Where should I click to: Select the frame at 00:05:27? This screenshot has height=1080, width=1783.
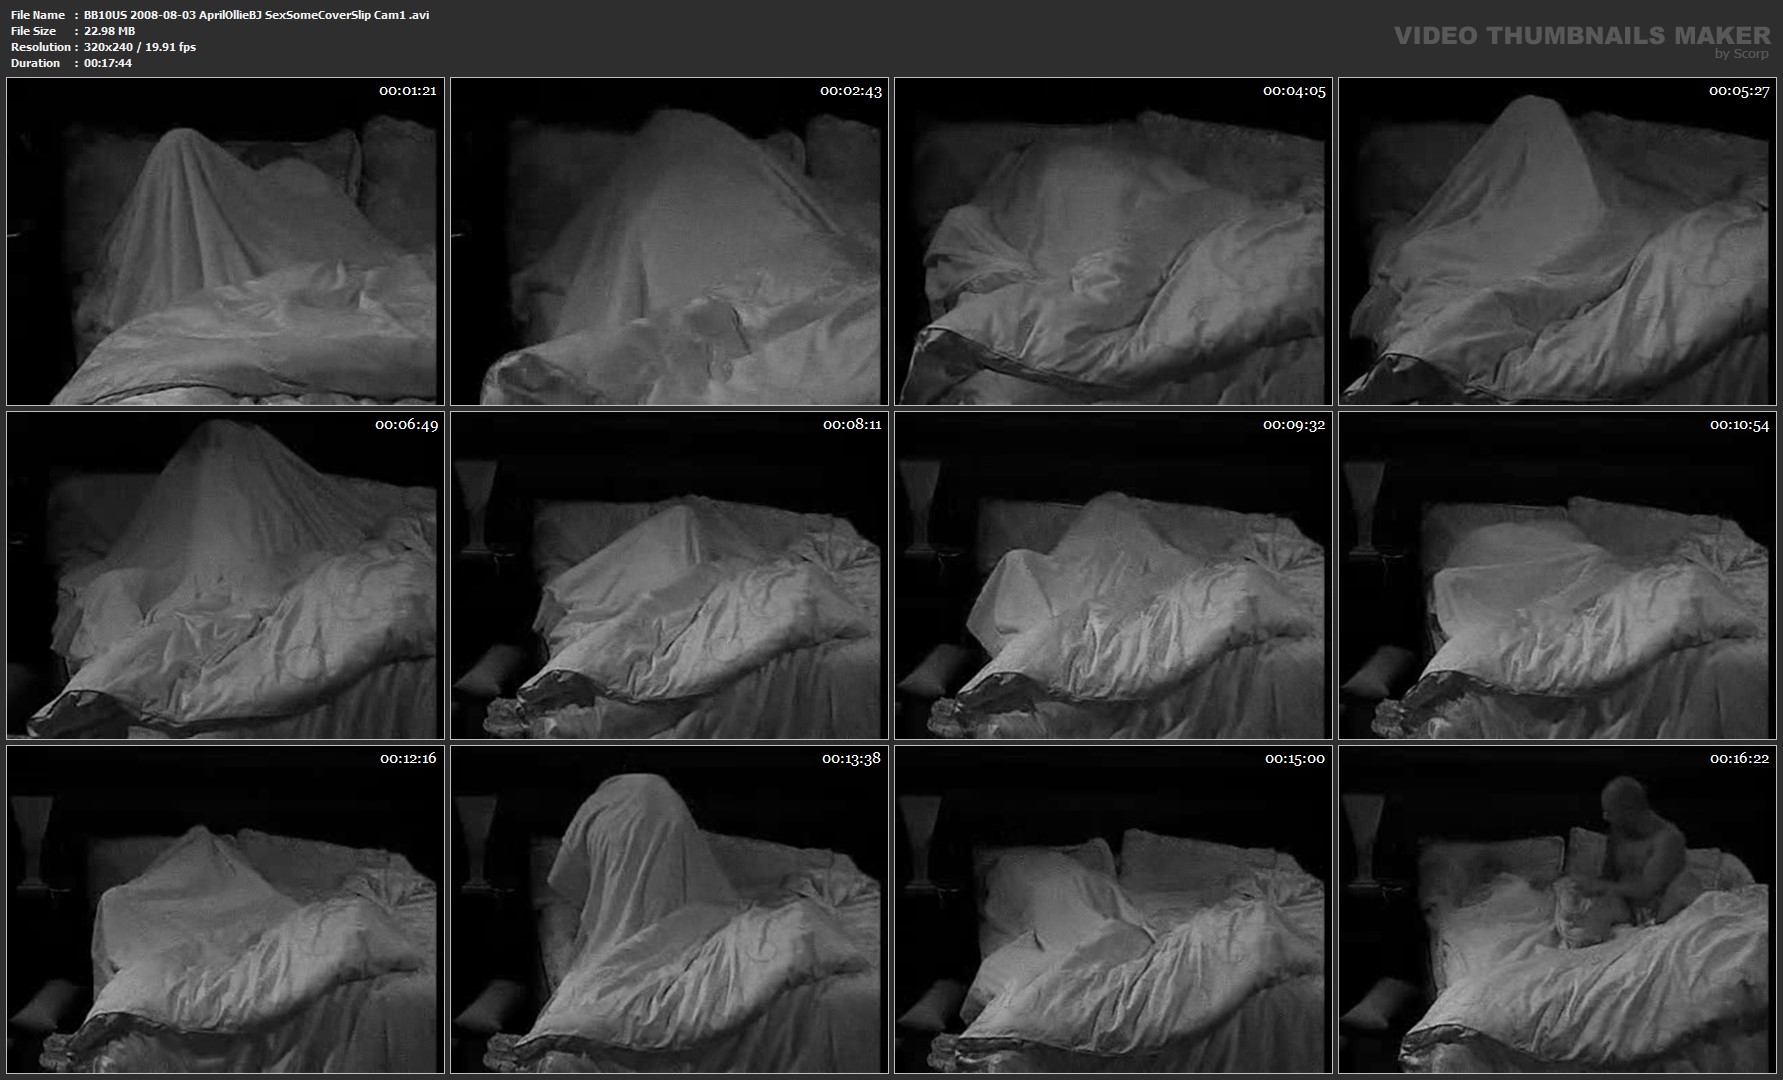pos(1557,241)
